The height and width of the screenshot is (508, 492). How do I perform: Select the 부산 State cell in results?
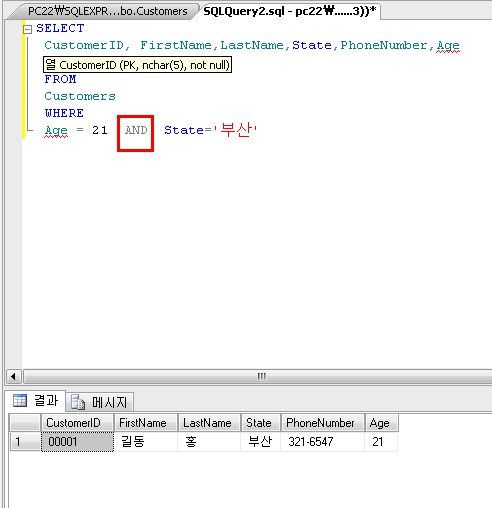pos(261,442)
